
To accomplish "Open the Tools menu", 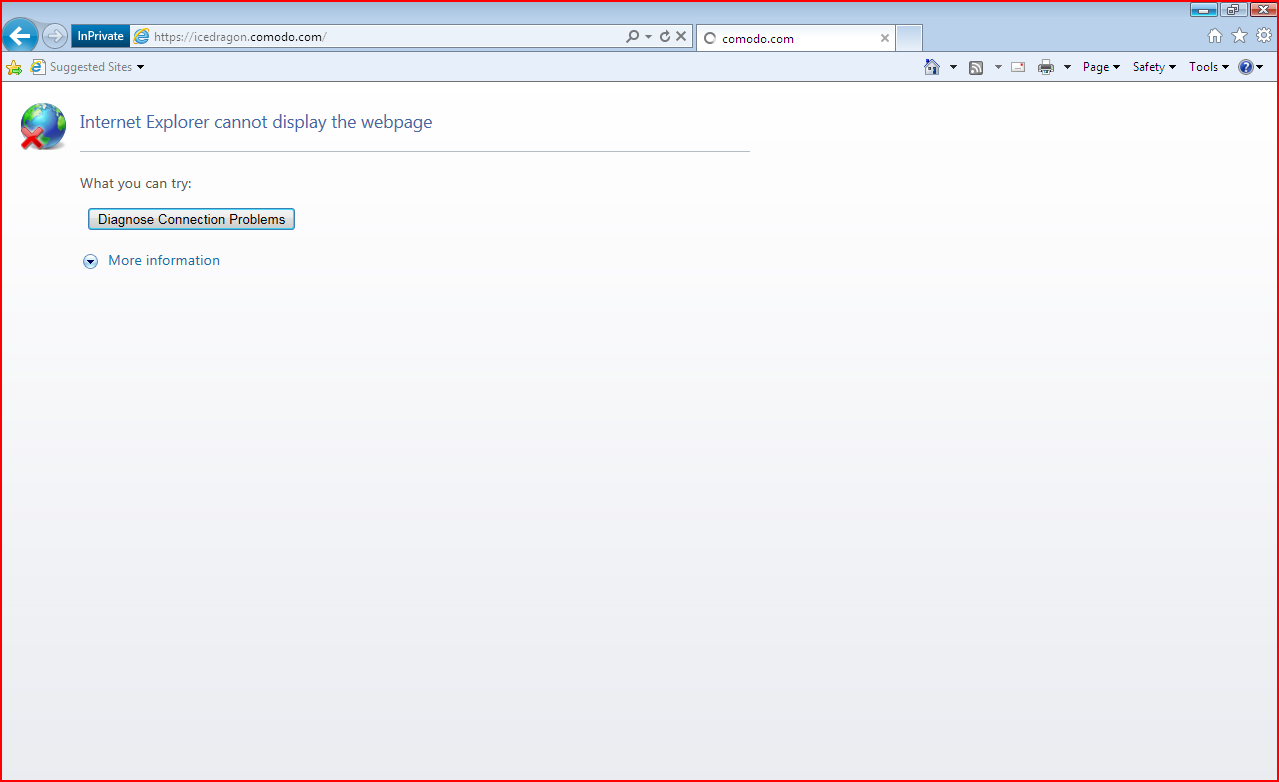I will [x=1209, y=67].
